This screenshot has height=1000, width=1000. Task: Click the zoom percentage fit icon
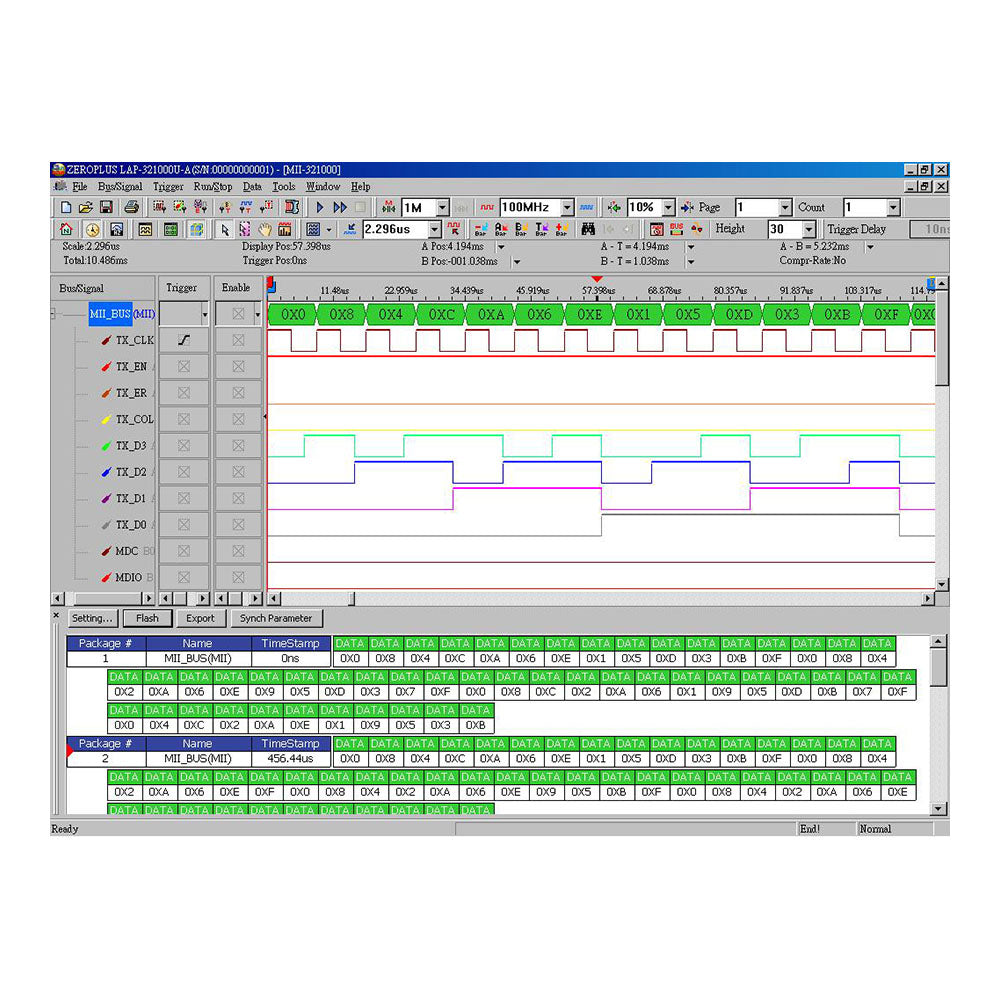click(x=613, y=208)
